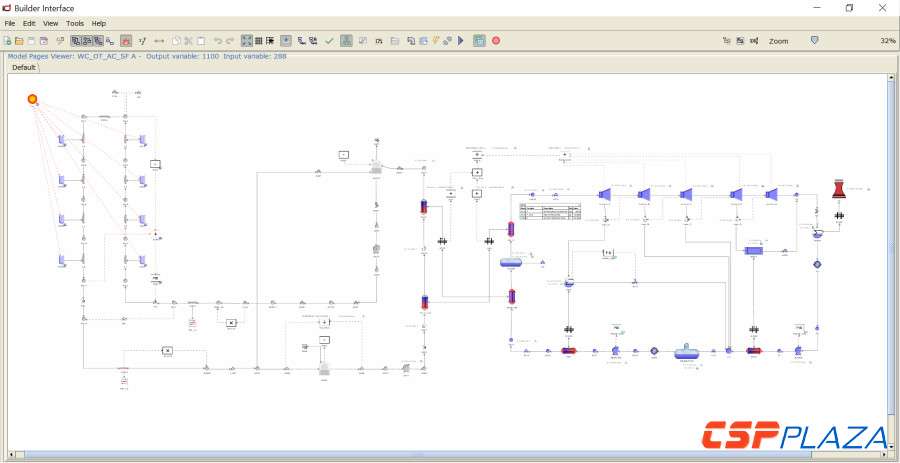Click the fit-to-window icon in toolbar
Viewport: 900px width, 463px height.
pyautogui.click(x=246, y=41)
